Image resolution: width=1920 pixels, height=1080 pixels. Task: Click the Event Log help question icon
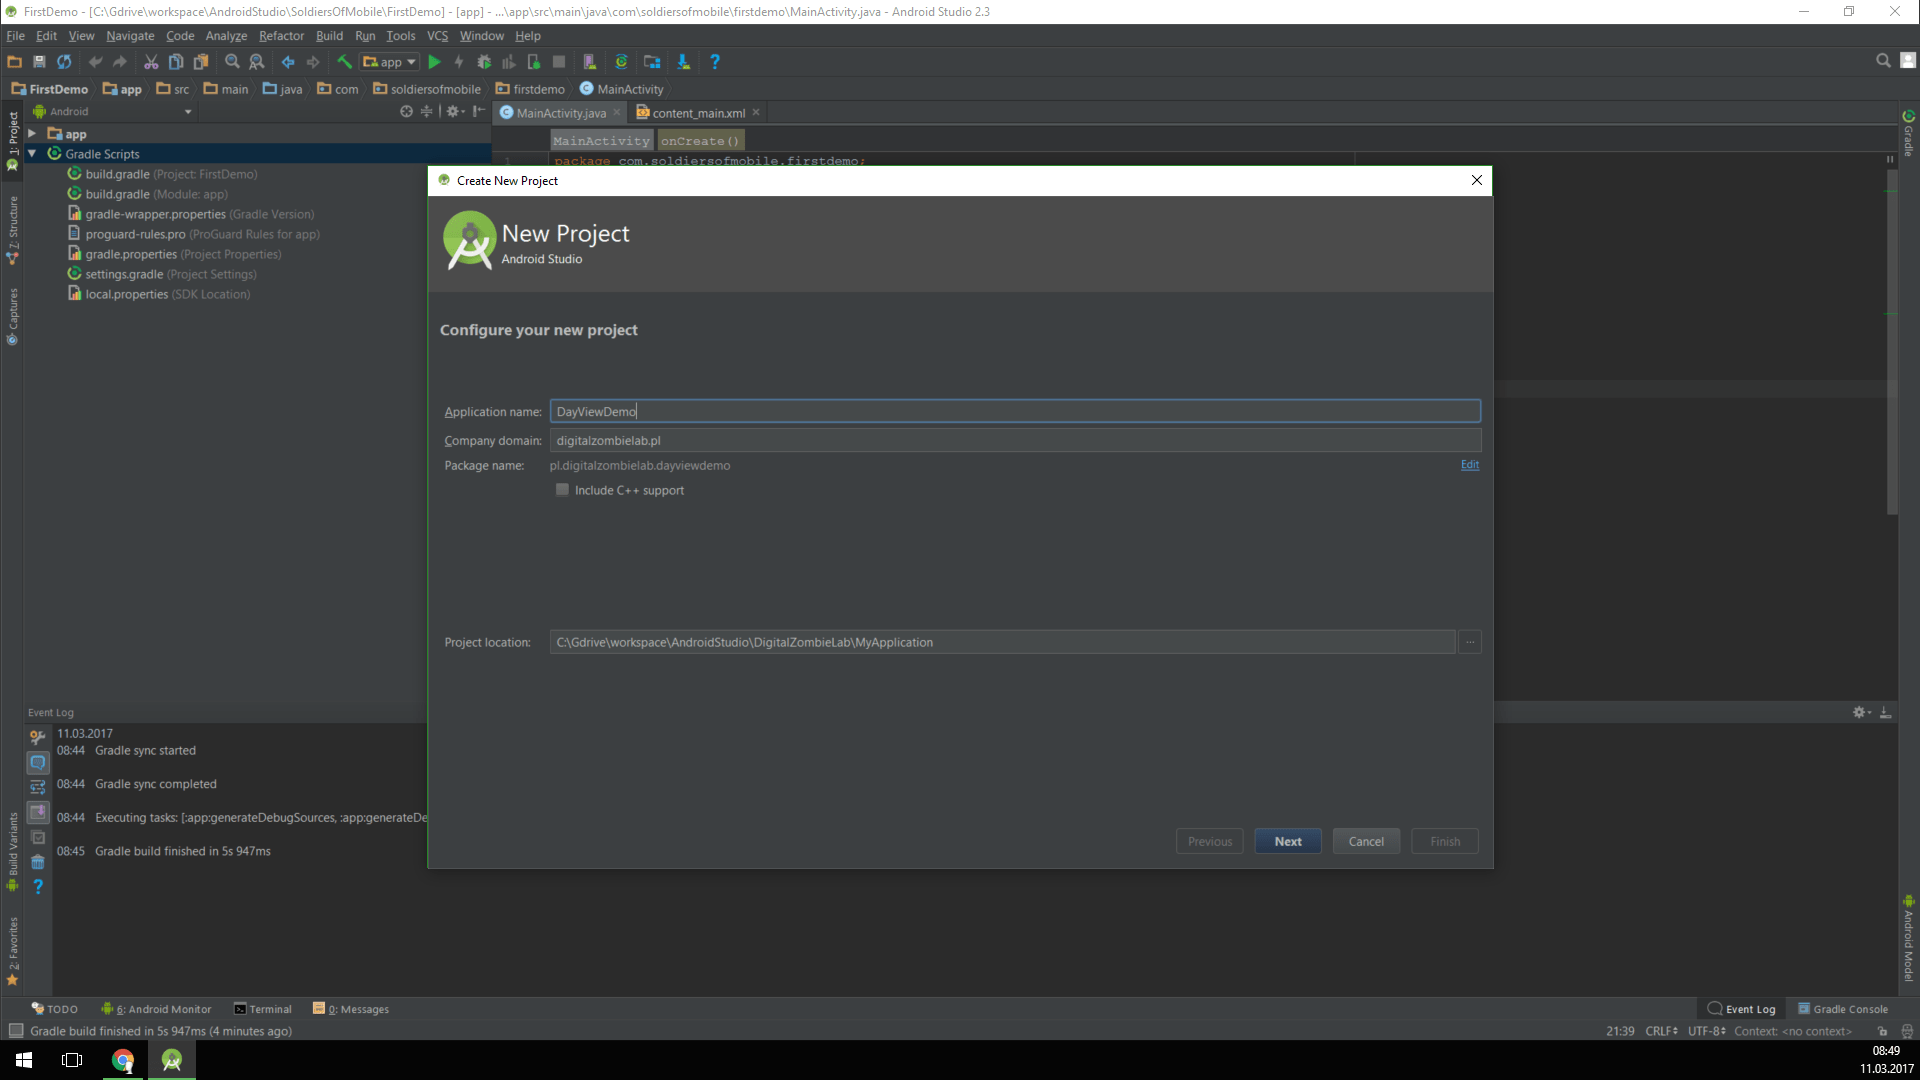click(37, 887)
